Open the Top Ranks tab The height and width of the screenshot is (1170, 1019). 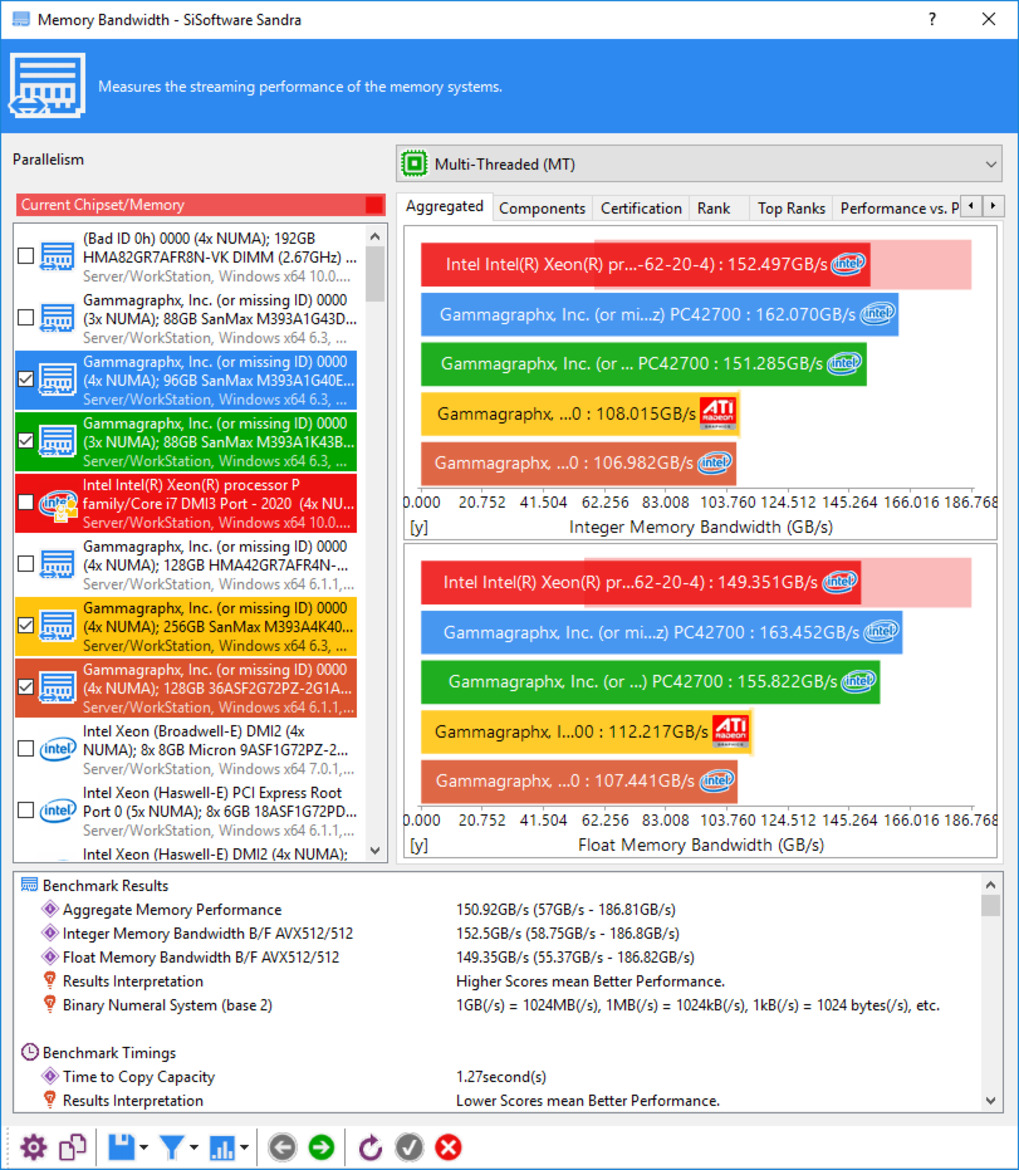(x=791, y=208)
